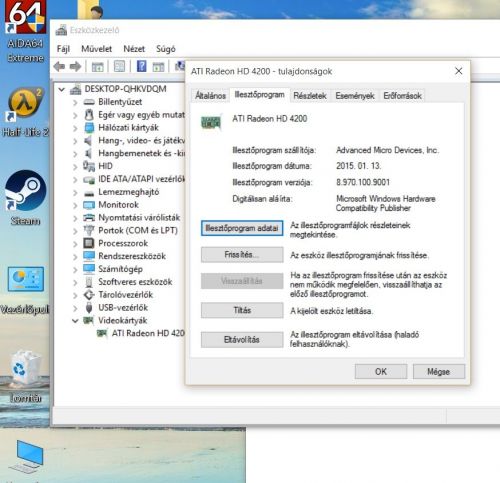
Task: Click the toolbar icon right of help icon
Action: (158, 67)
